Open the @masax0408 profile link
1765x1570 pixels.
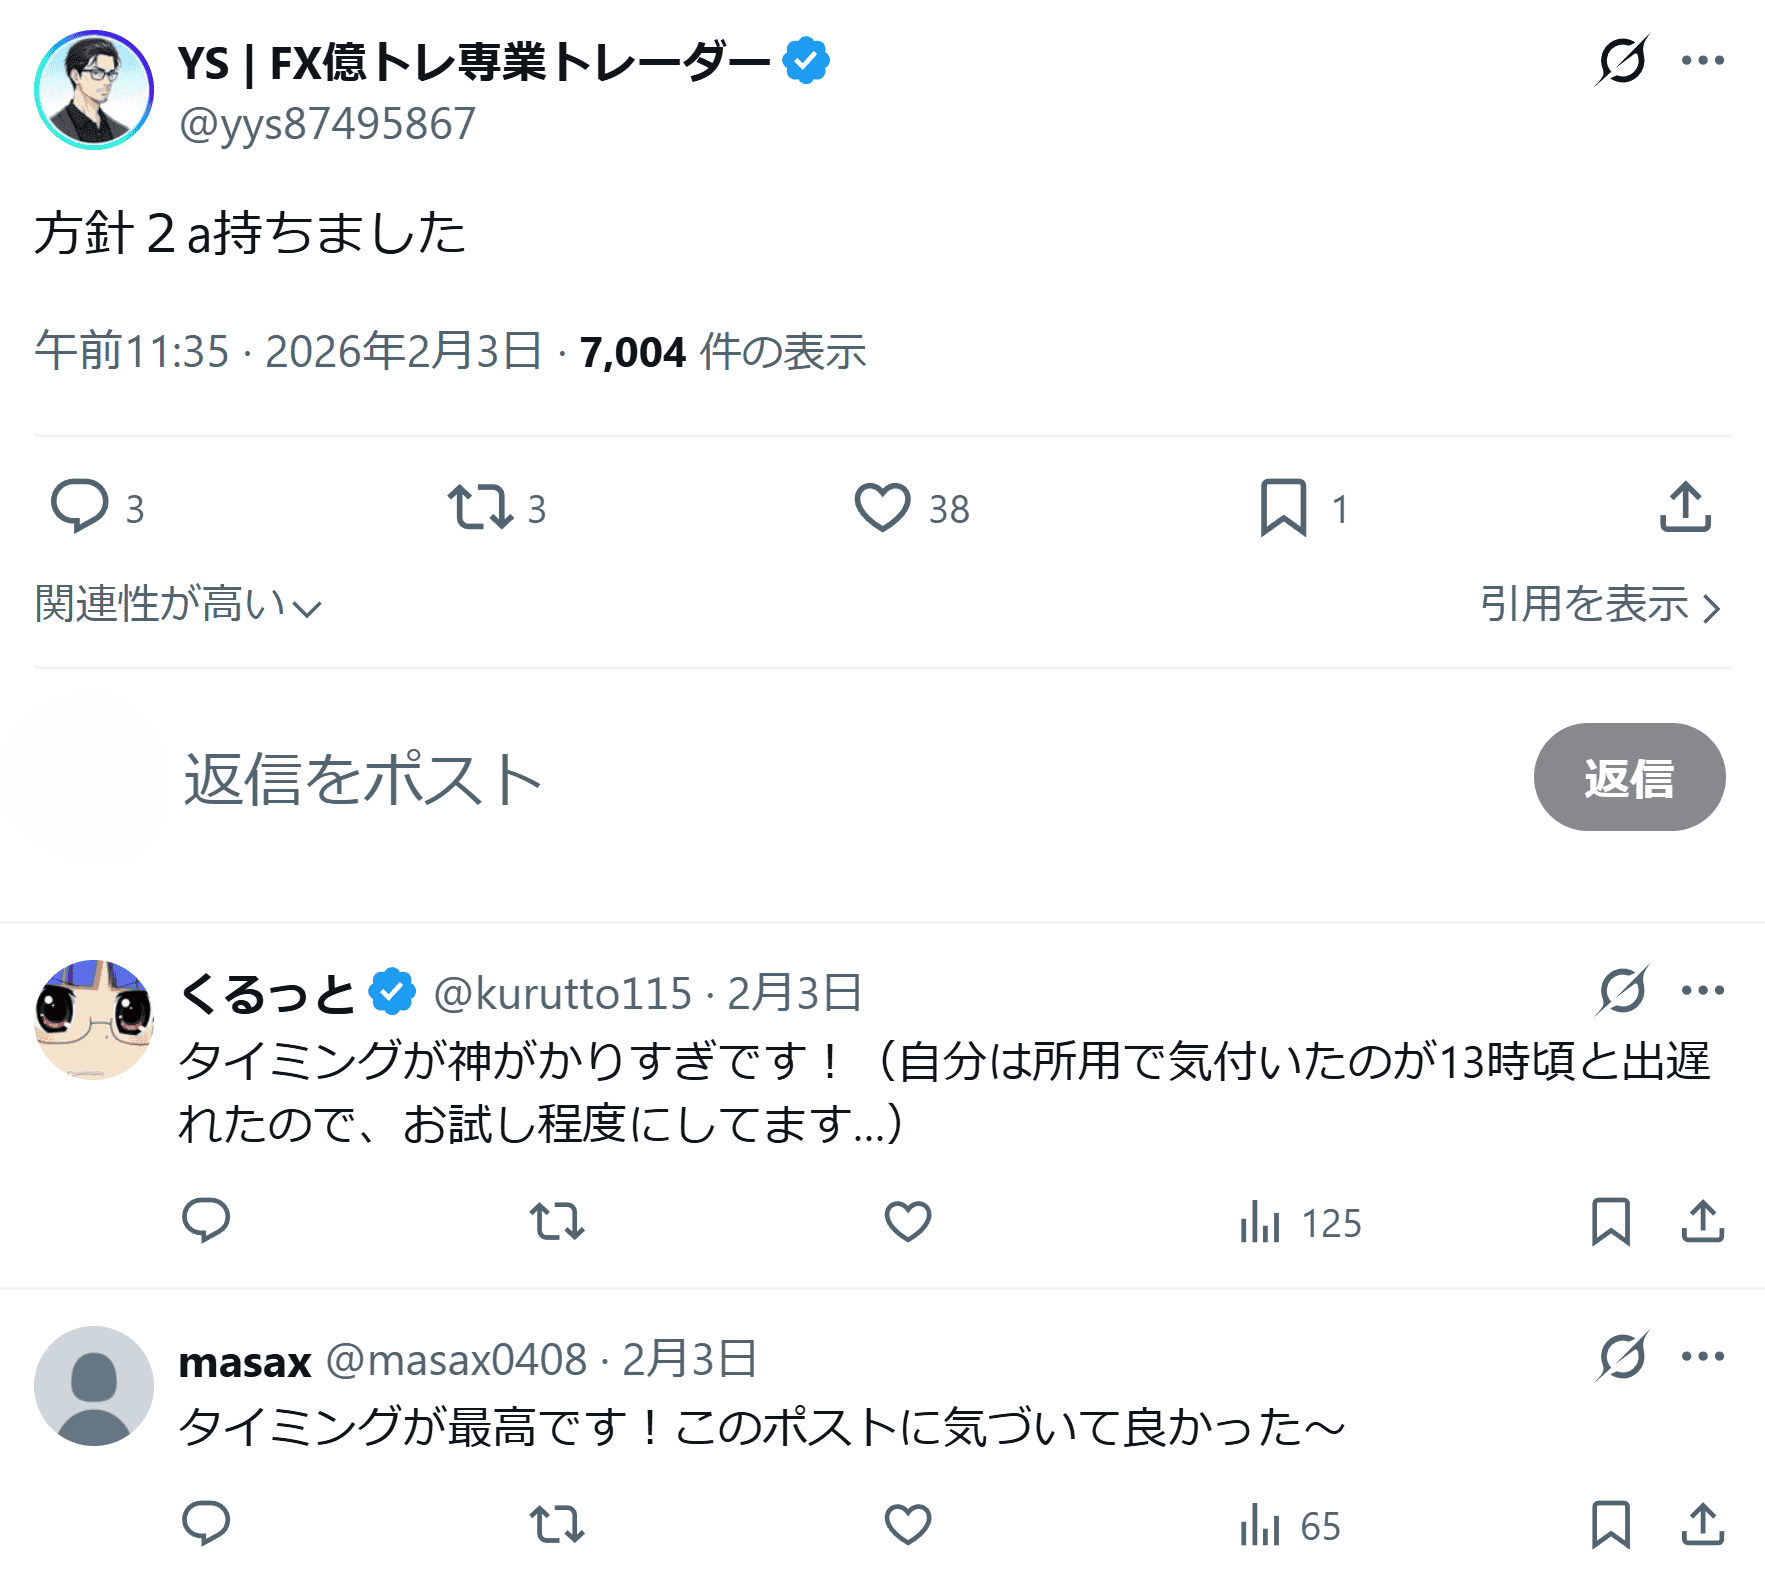456,1360
